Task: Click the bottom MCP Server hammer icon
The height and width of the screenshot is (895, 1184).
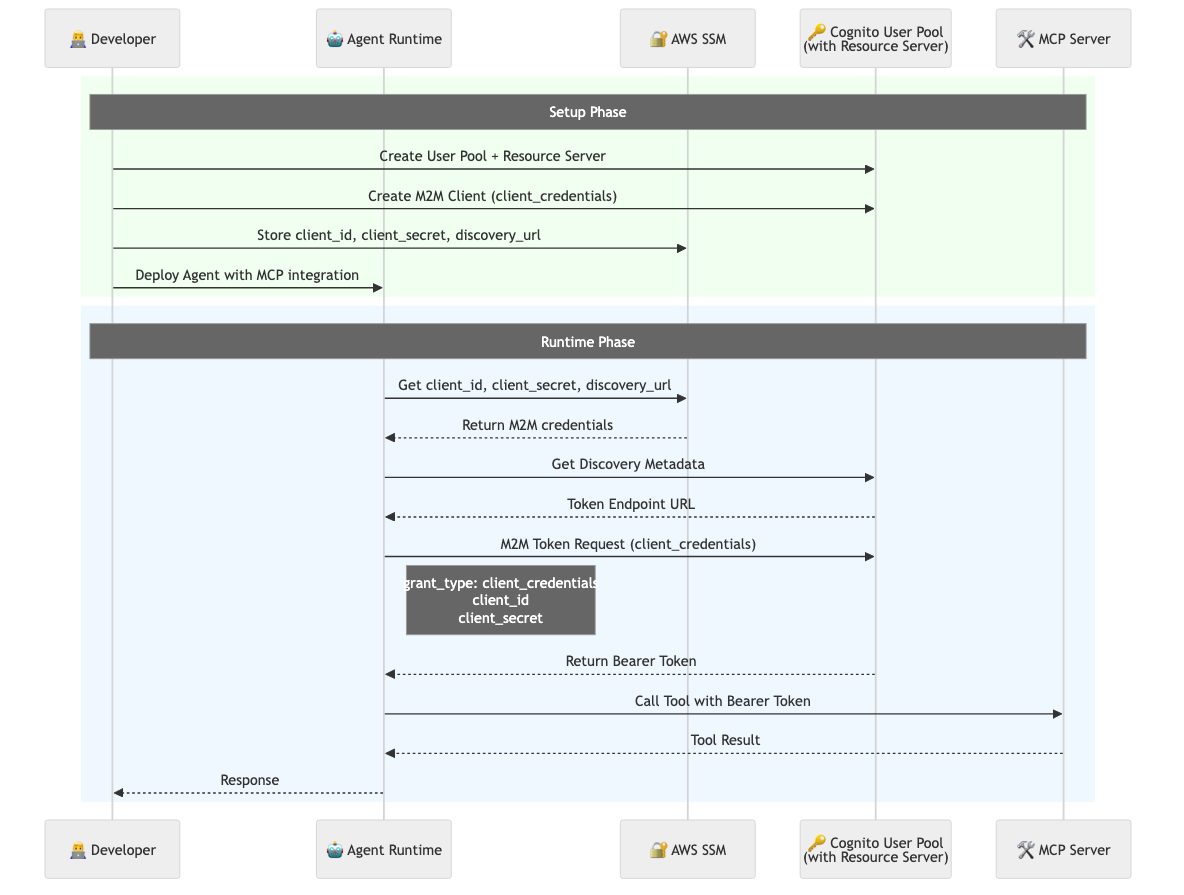Action: click(1025, 849)
